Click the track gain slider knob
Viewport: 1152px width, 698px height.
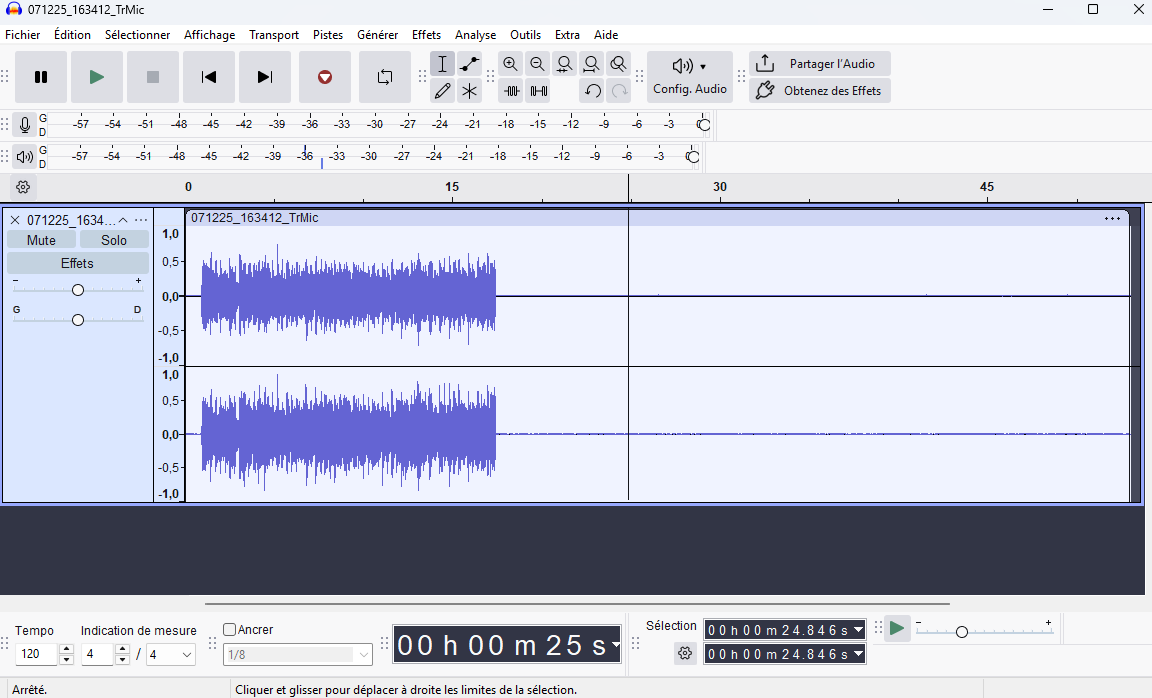click(x=77, y=290)
